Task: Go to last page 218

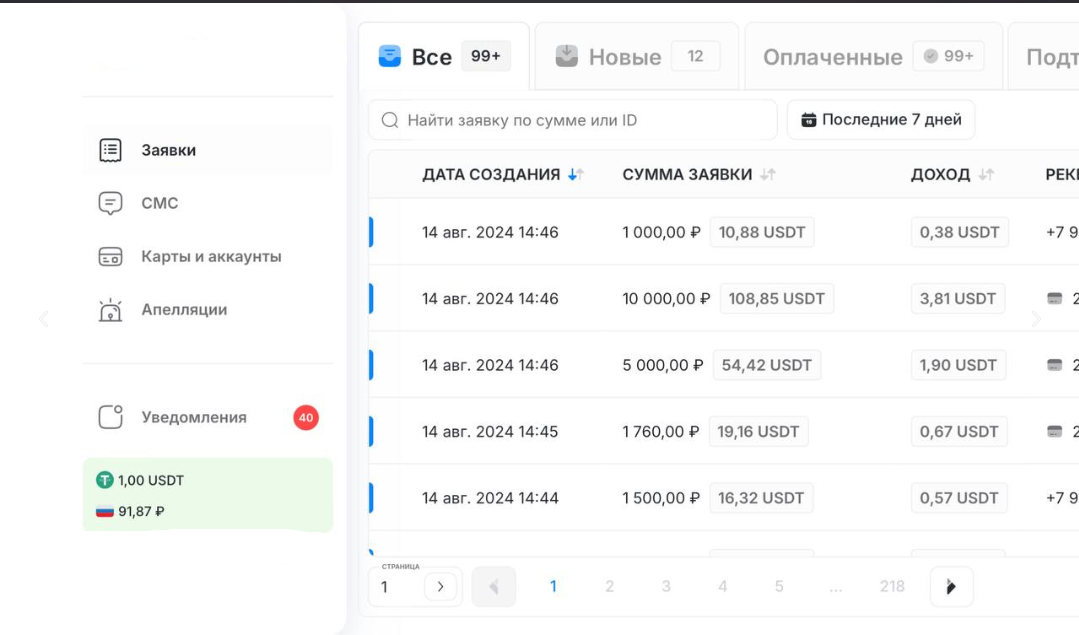Action: pos(892,586)
